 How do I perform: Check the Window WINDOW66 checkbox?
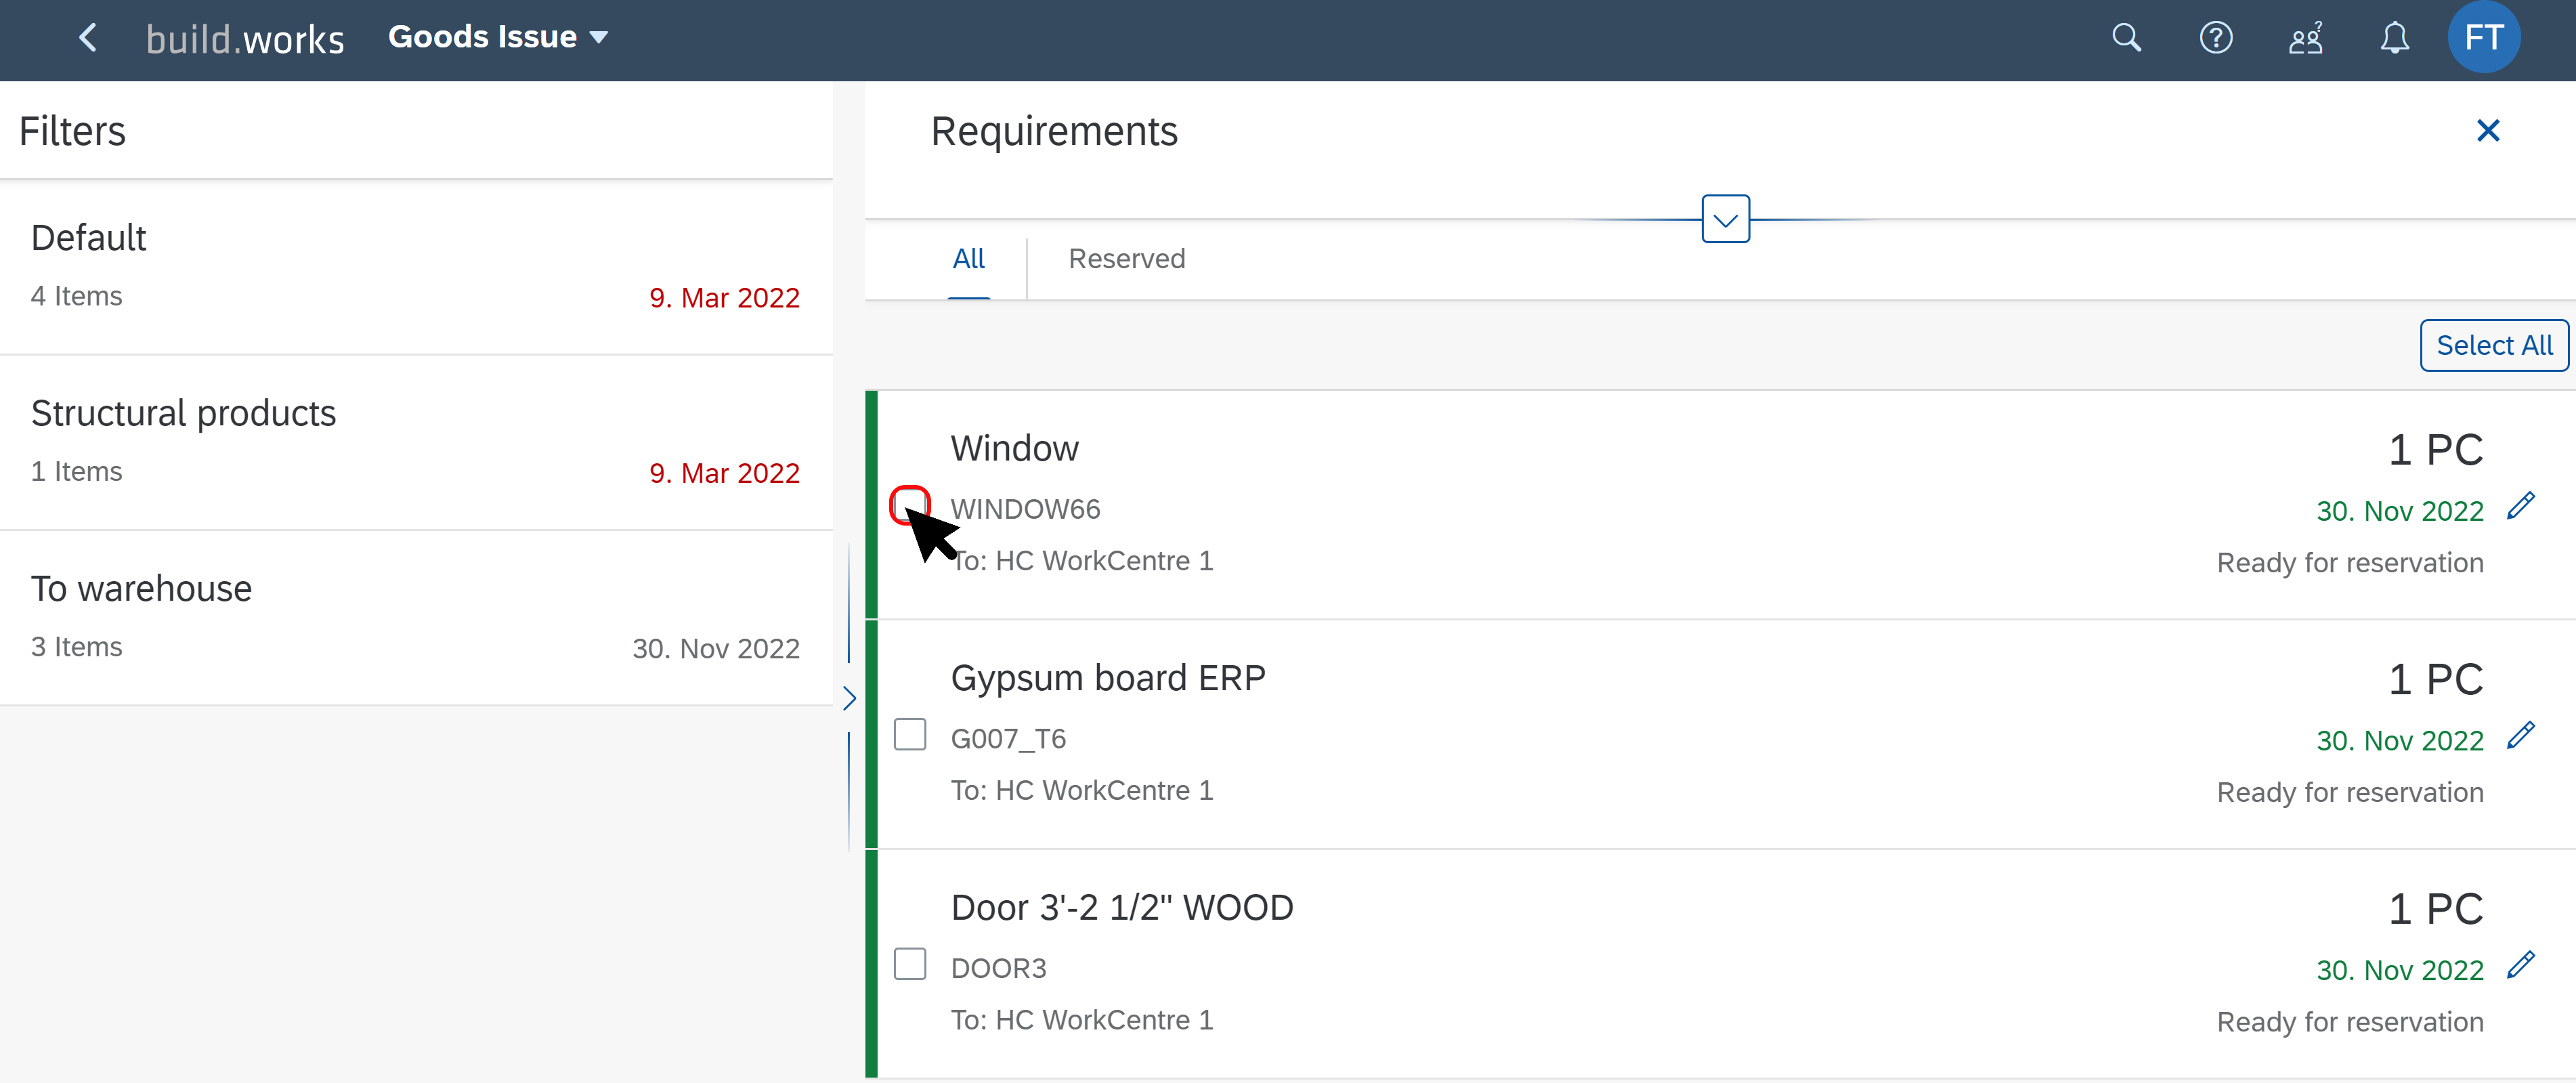click(x=910, y=505)
